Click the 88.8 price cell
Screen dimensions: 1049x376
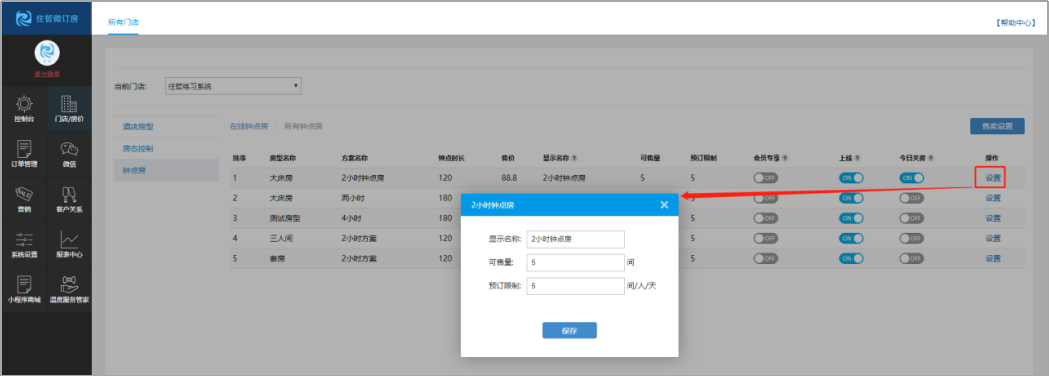click(509, 178)
